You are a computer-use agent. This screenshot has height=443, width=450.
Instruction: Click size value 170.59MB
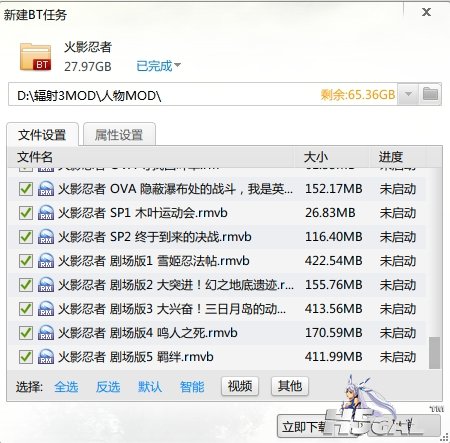click(x=334, y=333)
